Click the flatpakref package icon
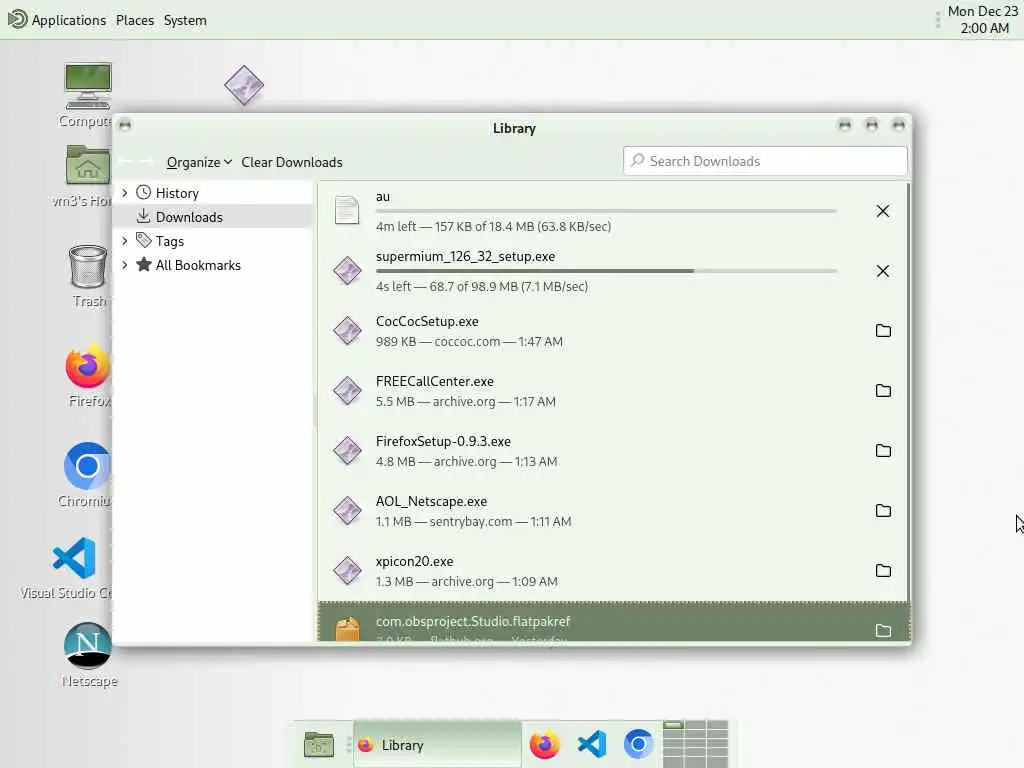The height and width of the screenshot is (768, 1024). [347, 628]
